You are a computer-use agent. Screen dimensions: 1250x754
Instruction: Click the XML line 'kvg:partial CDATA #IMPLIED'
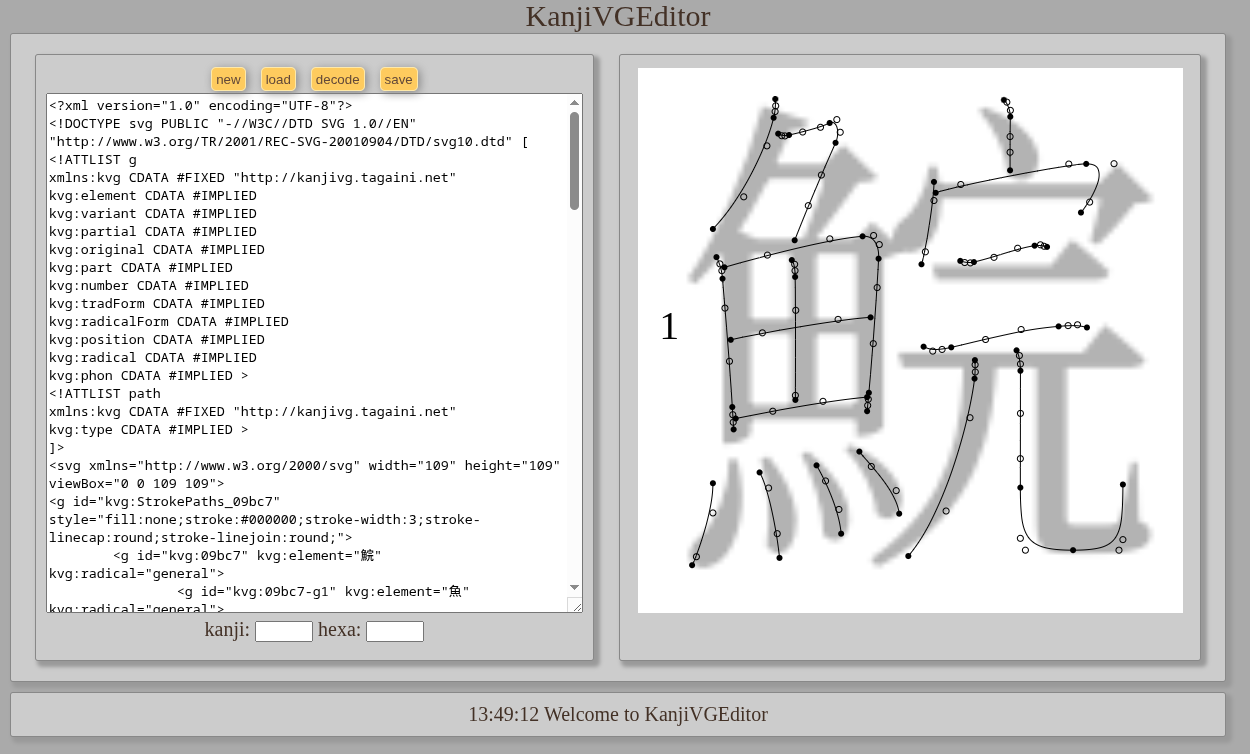[x=153, y=231]
